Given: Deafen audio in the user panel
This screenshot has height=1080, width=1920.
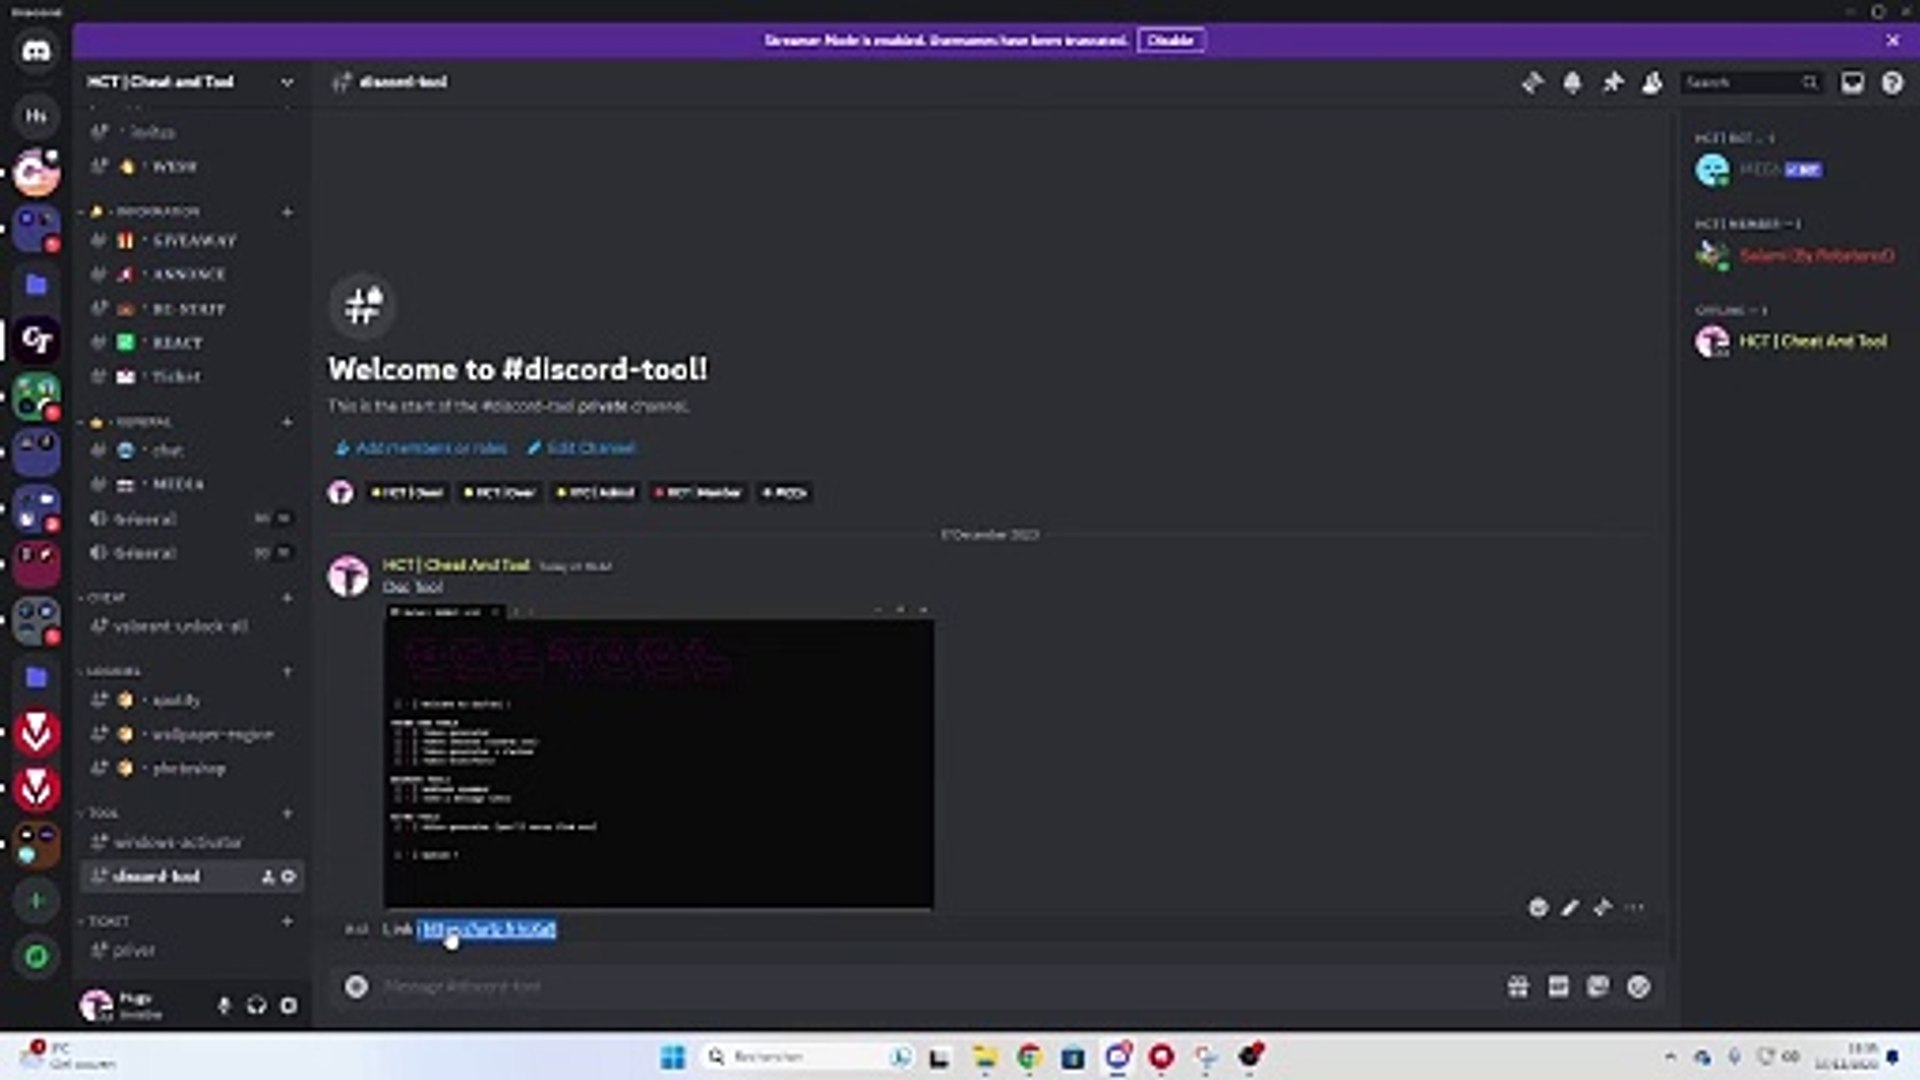Looking at the screenshot, I should point(256,1006).
